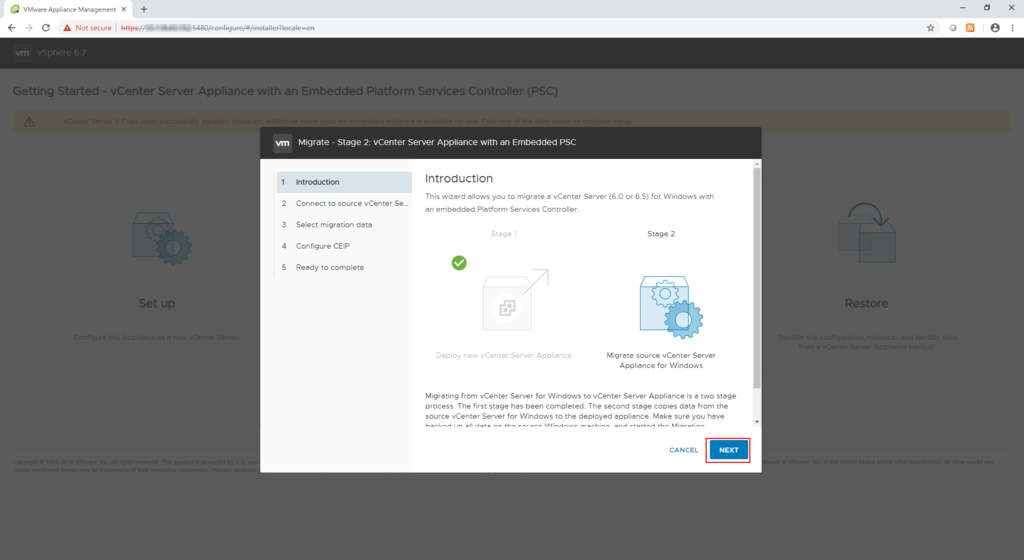
Task: Go back in the browser
Action: coord(11,27)
